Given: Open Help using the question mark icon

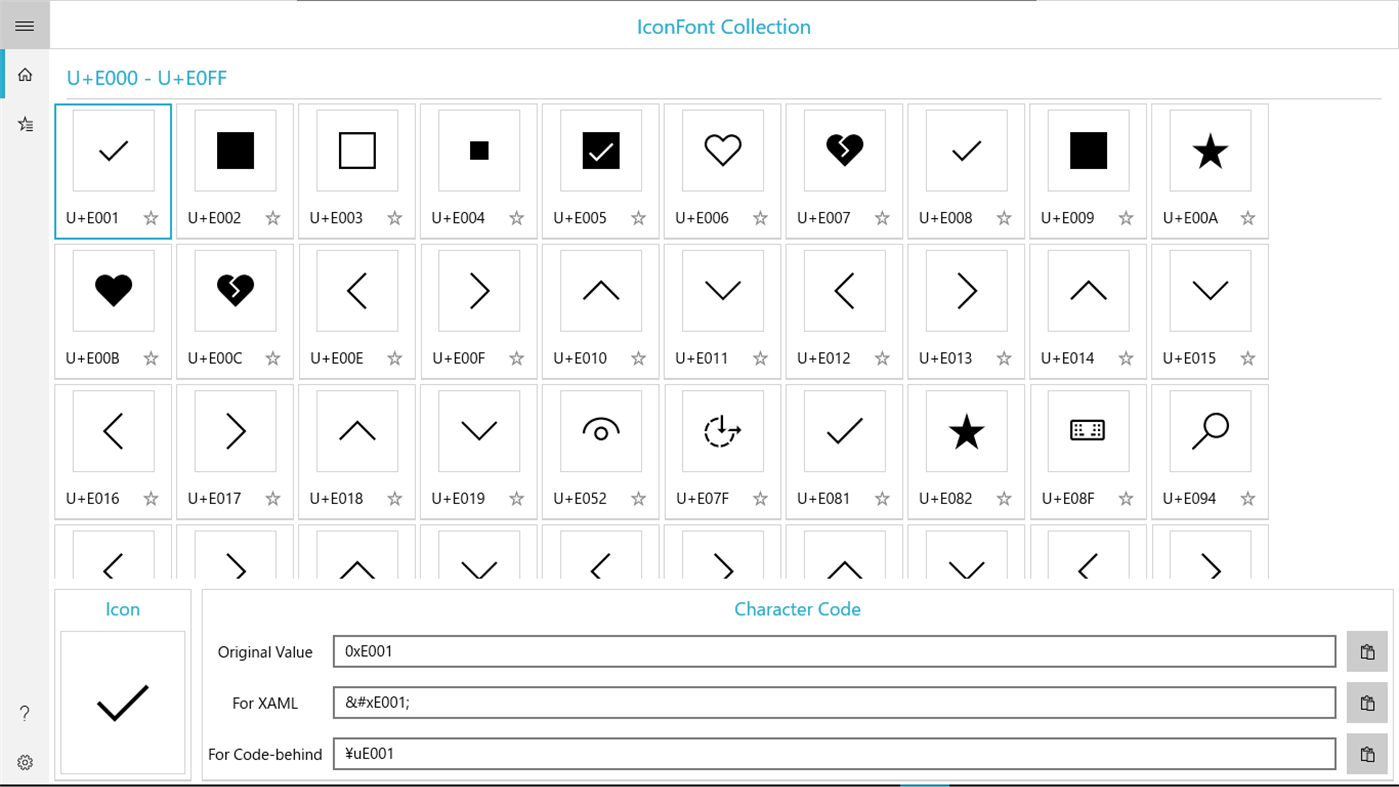Looking at the screenshot, I should coord(24,713).
